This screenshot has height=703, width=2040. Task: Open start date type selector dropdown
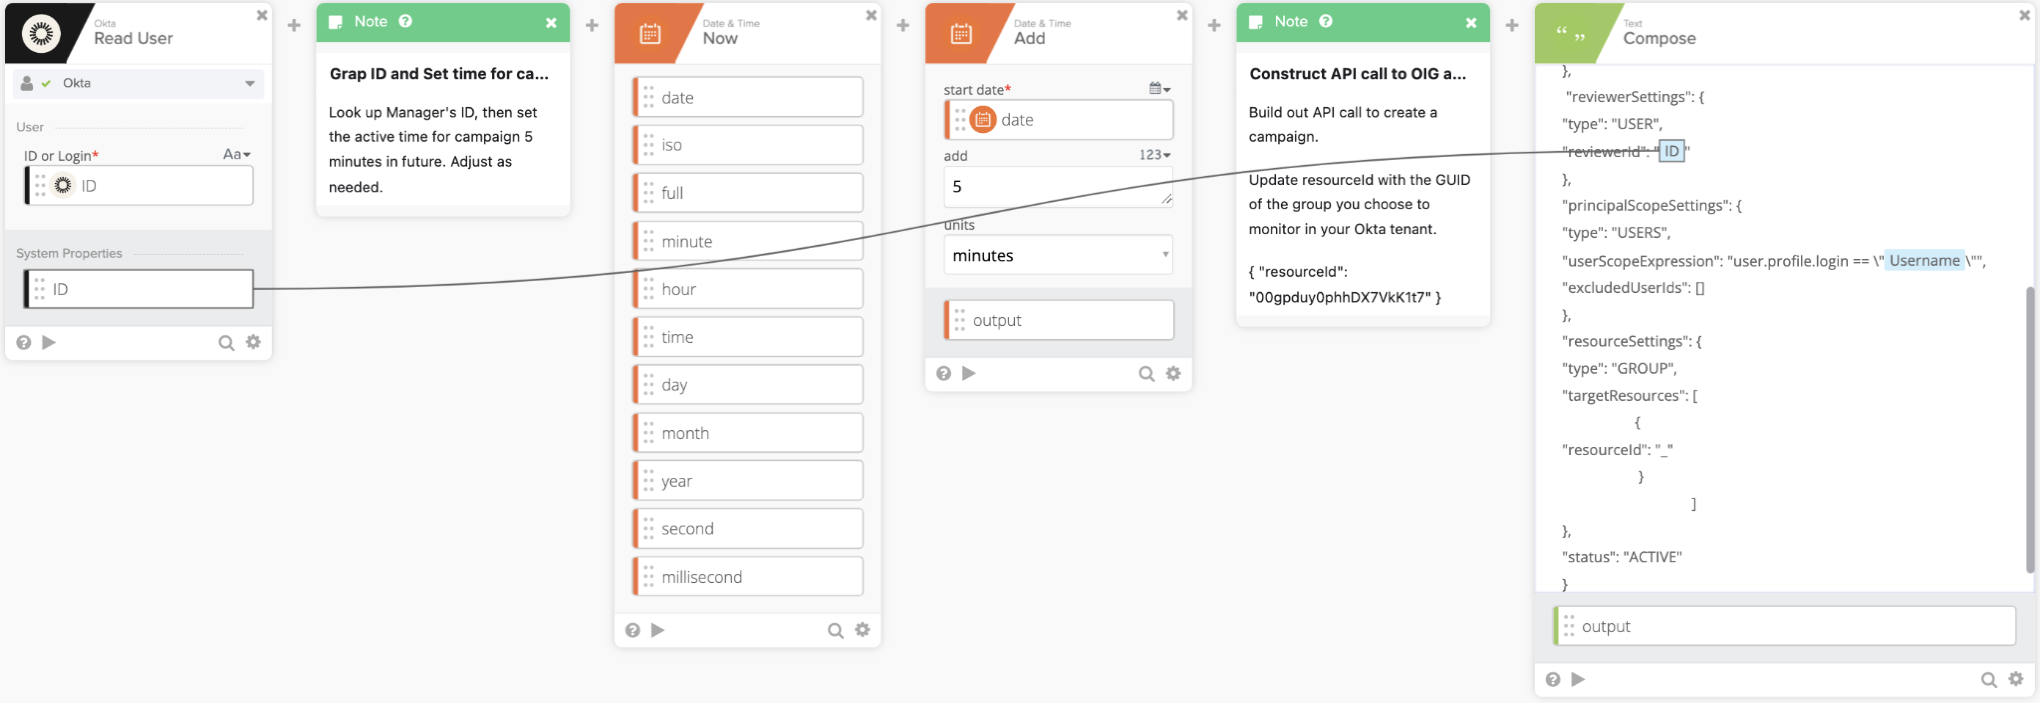coord(1160,89)
